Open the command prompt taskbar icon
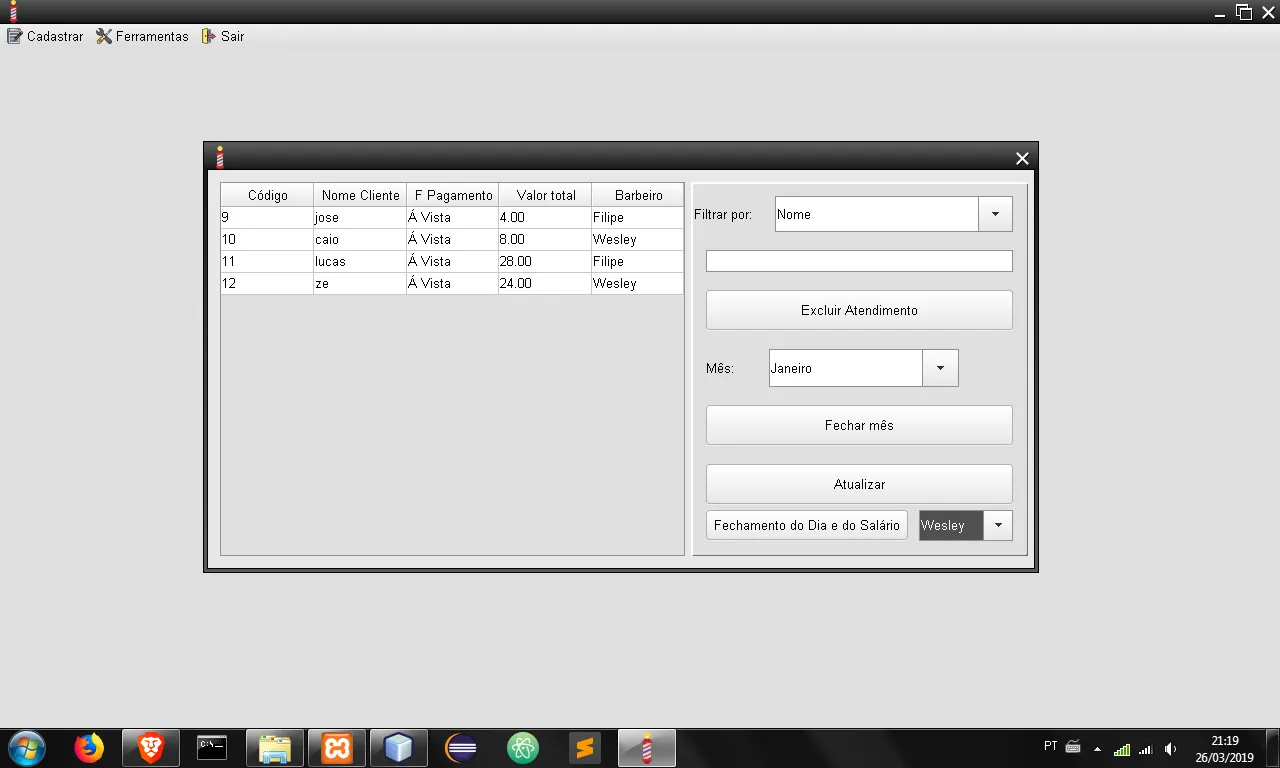The height and width of the screenshot is (768, 1280). (212, 747)
